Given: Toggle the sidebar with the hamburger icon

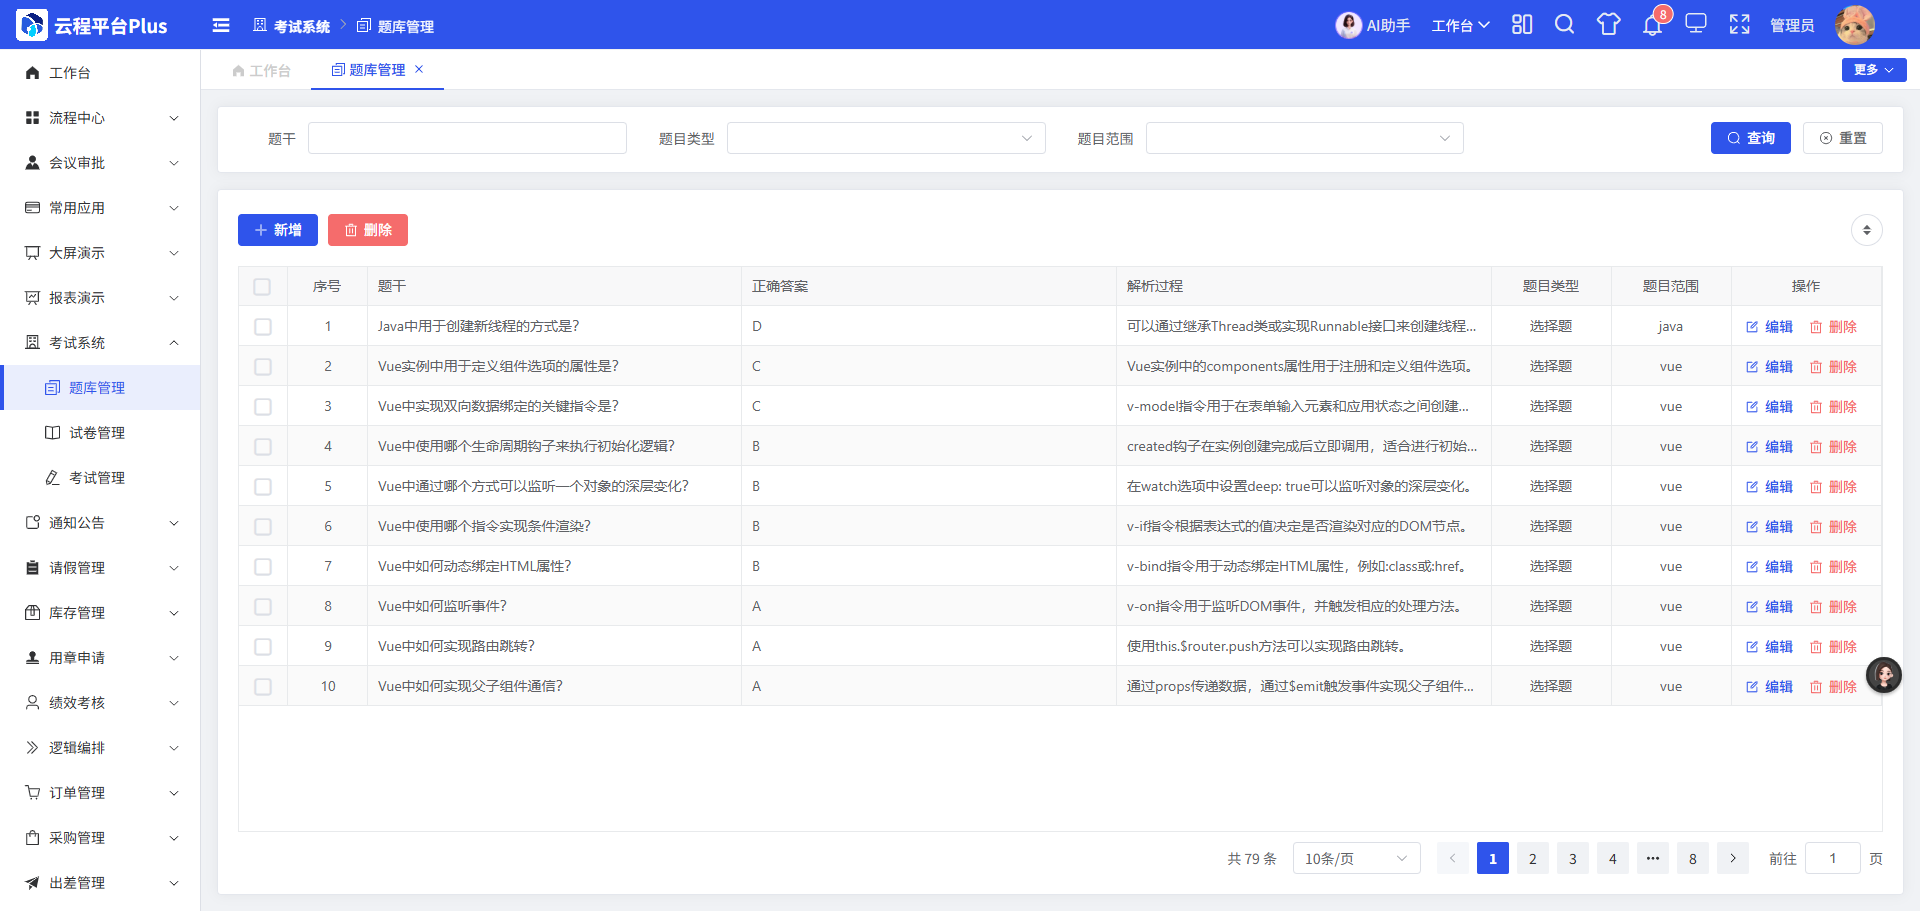Looking at the screenshot, I should tap(221, 25).
